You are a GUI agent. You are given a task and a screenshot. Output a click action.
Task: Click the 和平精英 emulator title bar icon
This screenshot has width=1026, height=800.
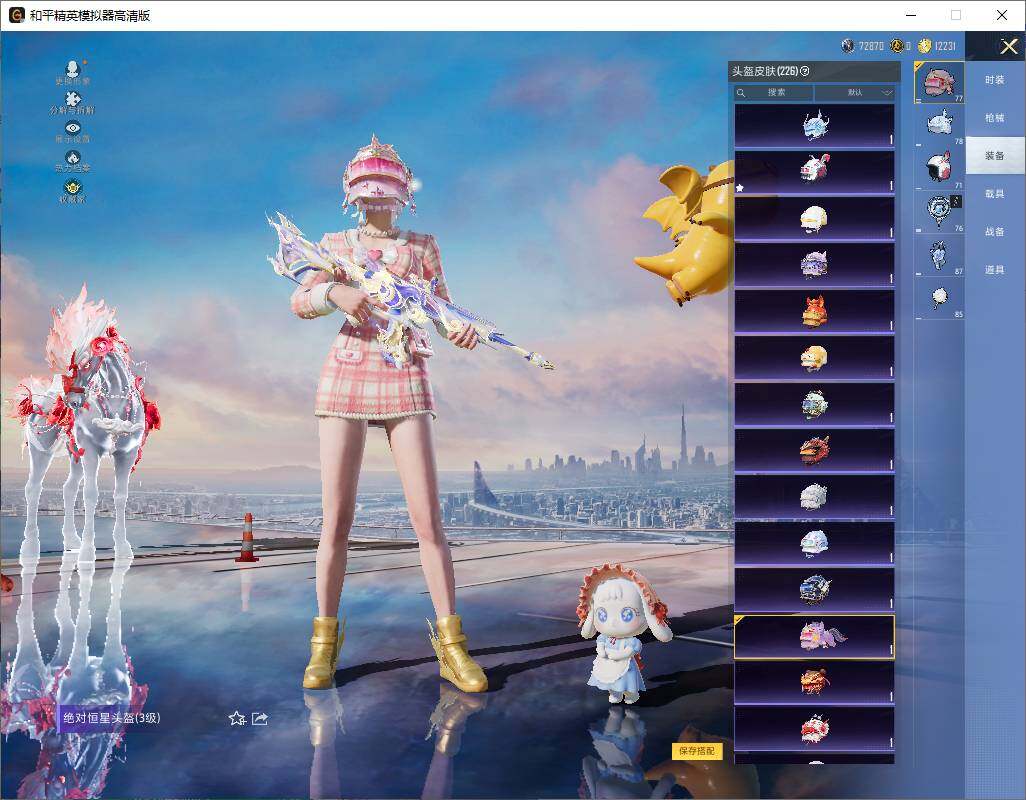pos(17,15)
